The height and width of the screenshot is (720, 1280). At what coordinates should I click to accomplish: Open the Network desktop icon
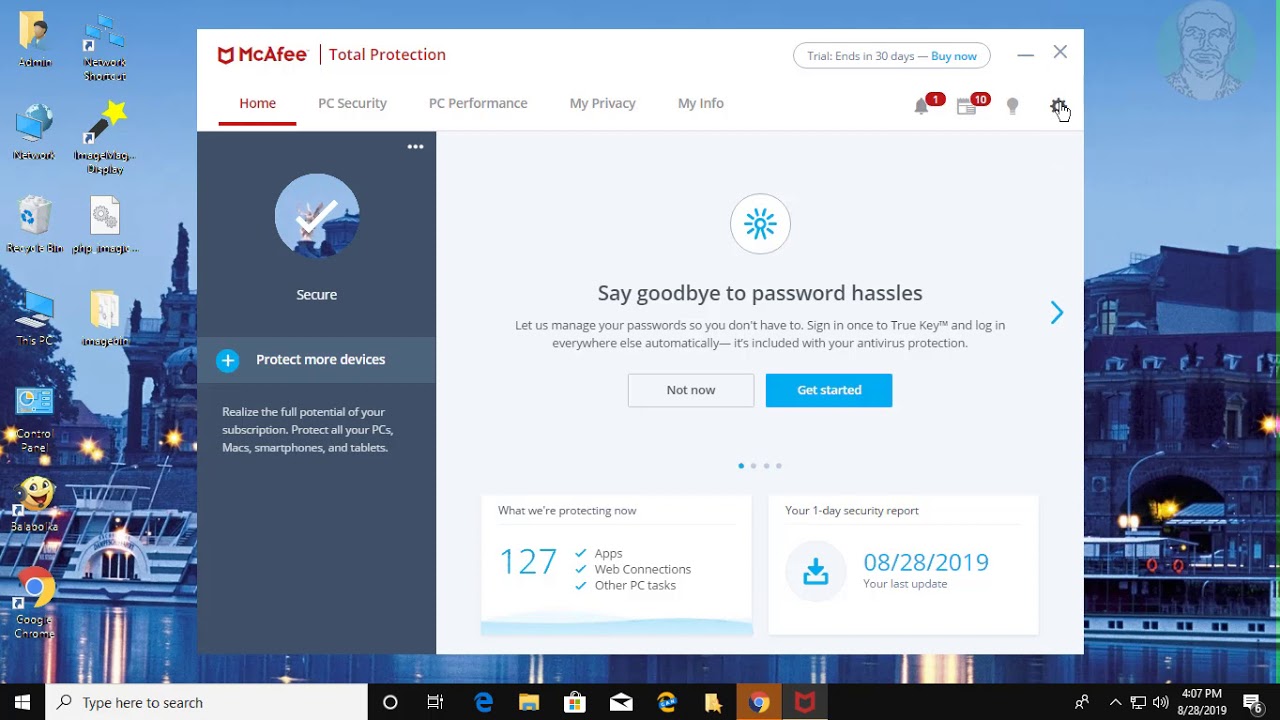pos(34,132)
